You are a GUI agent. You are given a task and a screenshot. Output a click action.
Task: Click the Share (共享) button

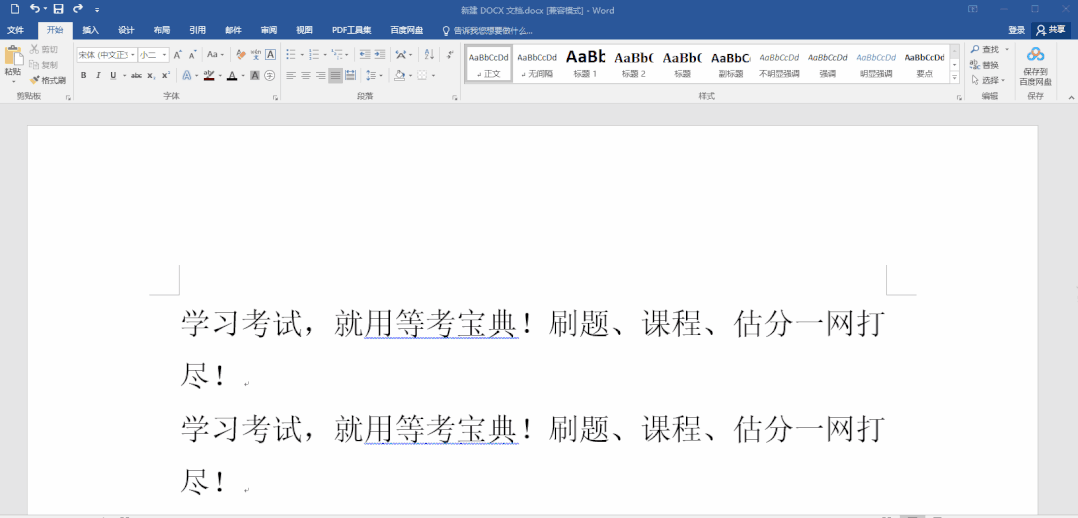(1051, 30)
